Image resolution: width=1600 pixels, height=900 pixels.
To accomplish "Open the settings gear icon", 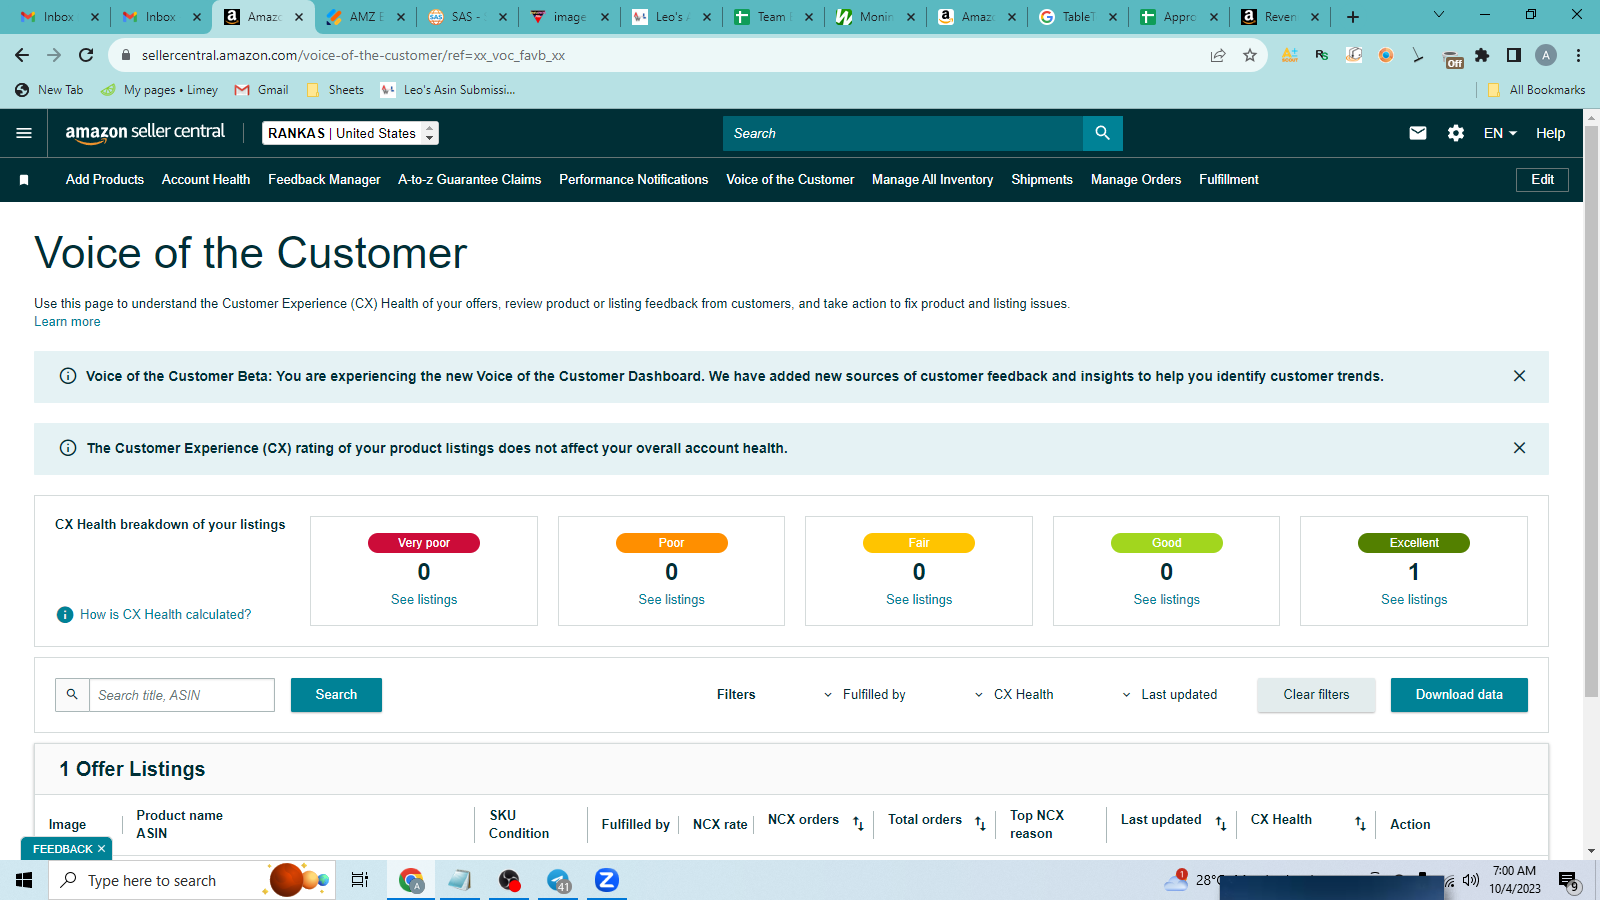I will [1456, 133].
